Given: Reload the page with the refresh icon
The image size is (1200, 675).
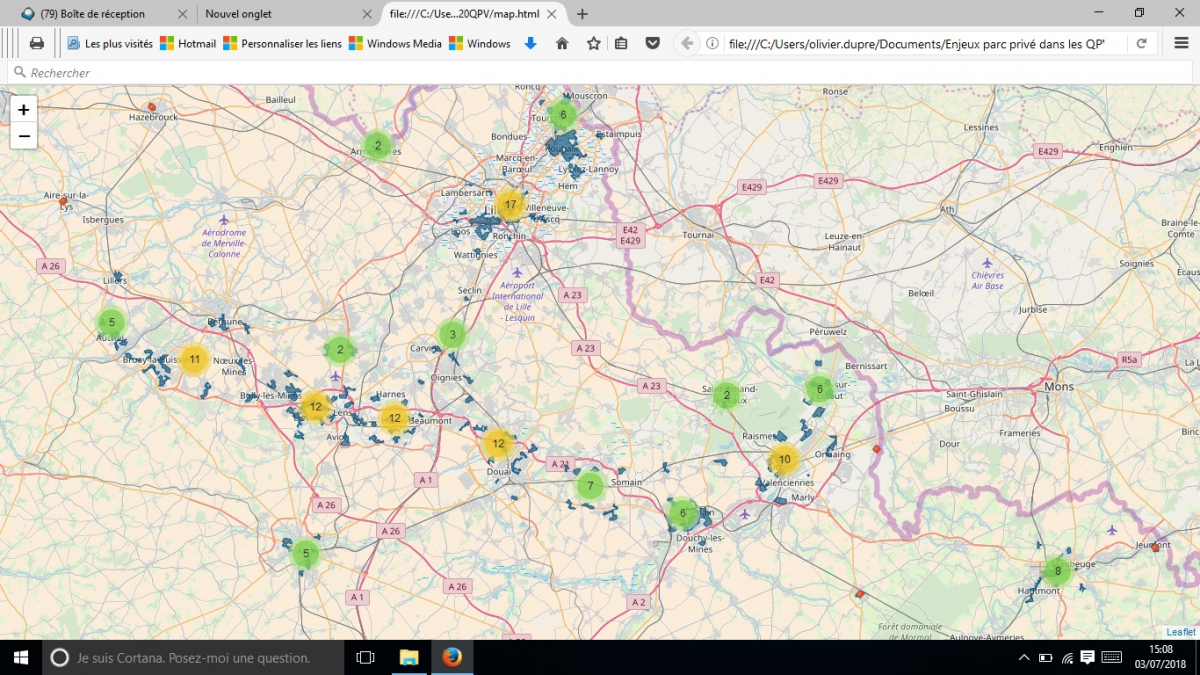Looking at the screenshot, I should click(1141, 43).
